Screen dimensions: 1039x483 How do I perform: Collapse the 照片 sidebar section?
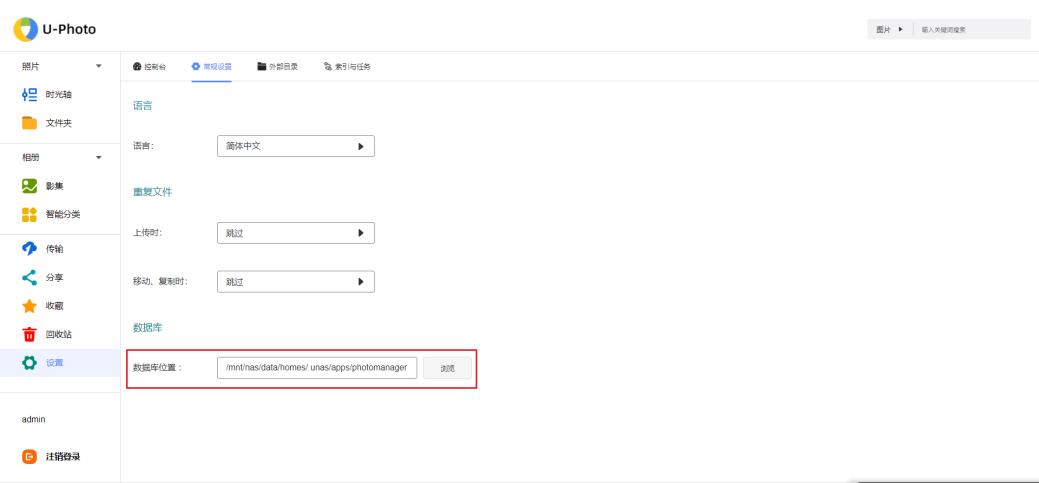[98, 67]
